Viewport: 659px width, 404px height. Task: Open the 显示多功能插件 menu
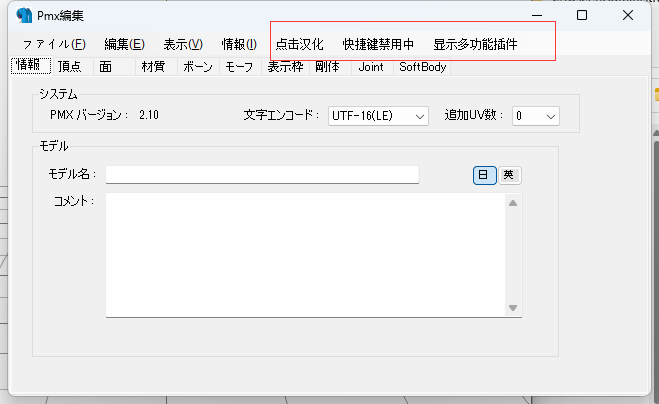click(475, 44)
